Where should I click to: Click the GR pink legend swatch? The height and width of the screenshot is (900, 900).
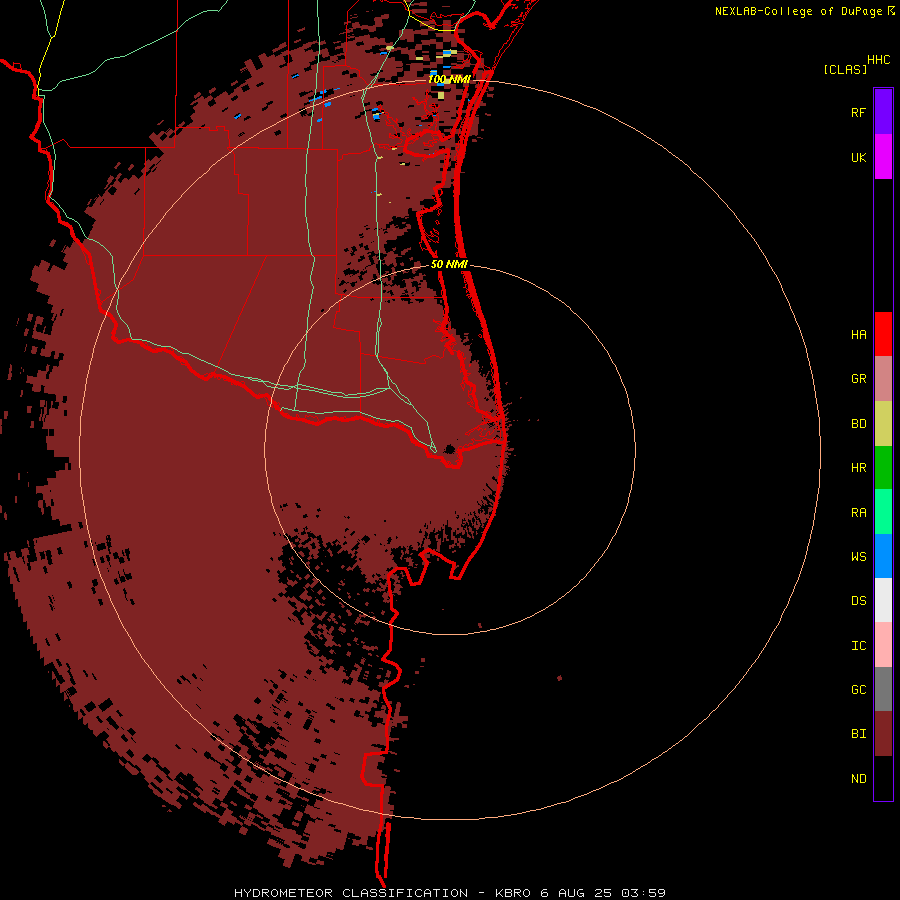tap(883, 379)
